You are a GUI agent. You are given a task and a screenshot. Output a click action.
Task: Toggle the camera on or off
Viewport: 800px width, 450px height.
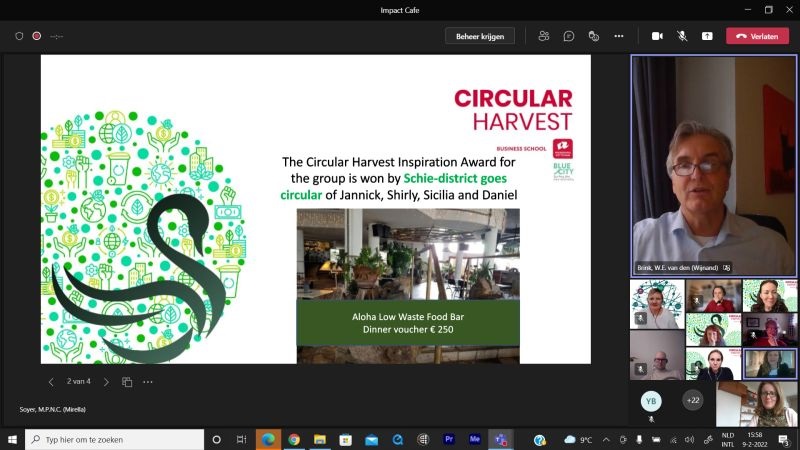pos(657,36)
